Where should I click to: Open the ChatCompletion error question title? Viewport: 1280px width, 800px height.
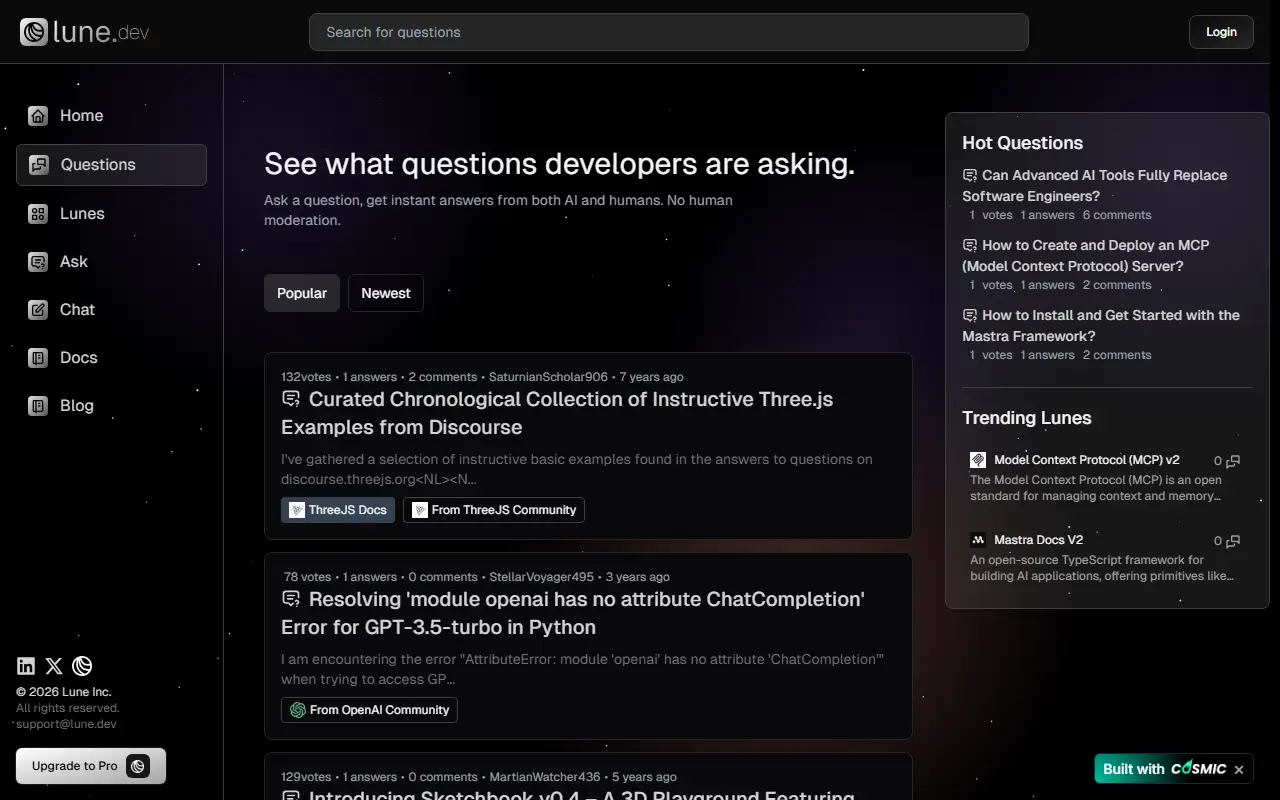point(573,613)
